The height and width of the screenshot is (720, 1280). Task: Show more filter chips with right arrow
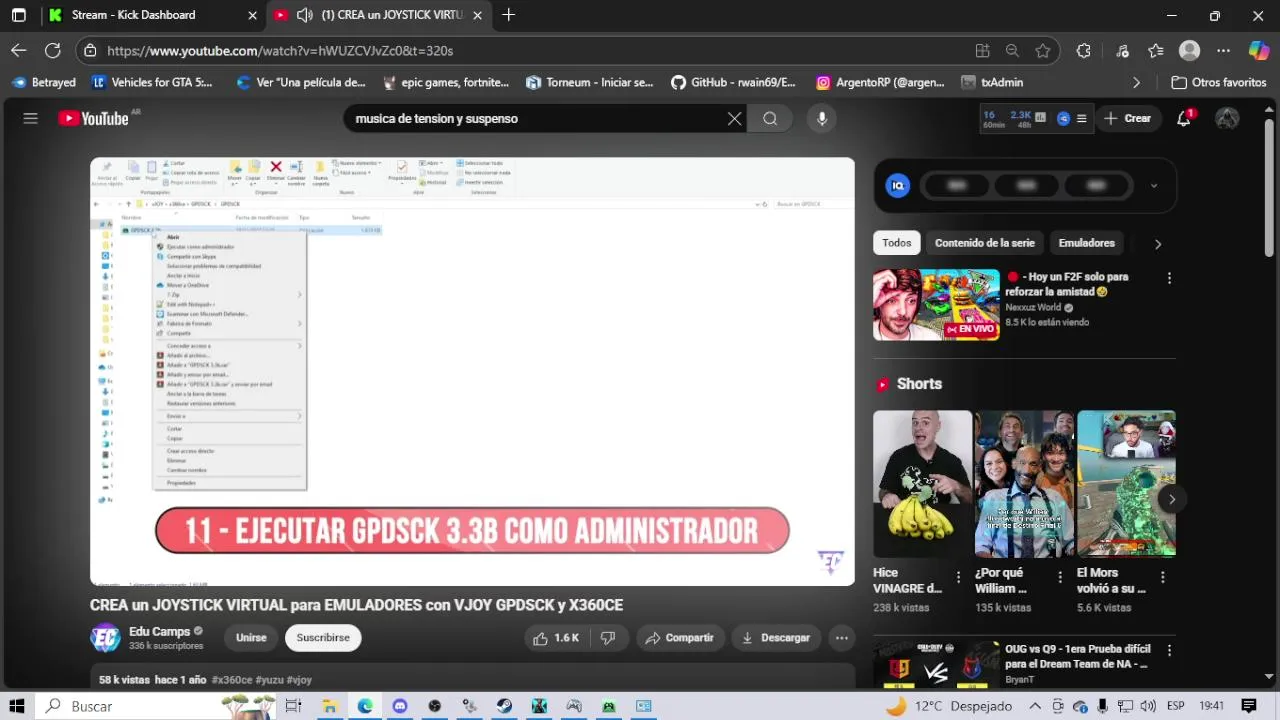[x=1158, y=243]
